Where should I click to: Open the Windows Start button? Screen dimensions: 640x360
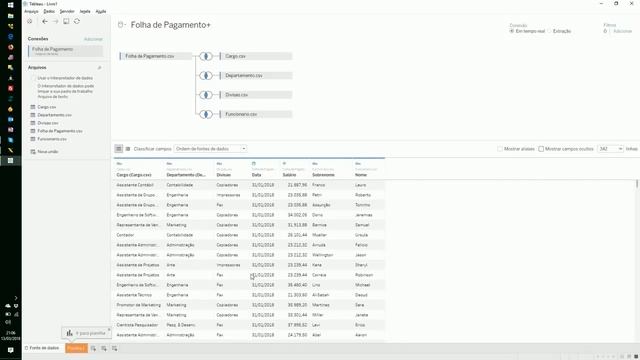point(11,5)
